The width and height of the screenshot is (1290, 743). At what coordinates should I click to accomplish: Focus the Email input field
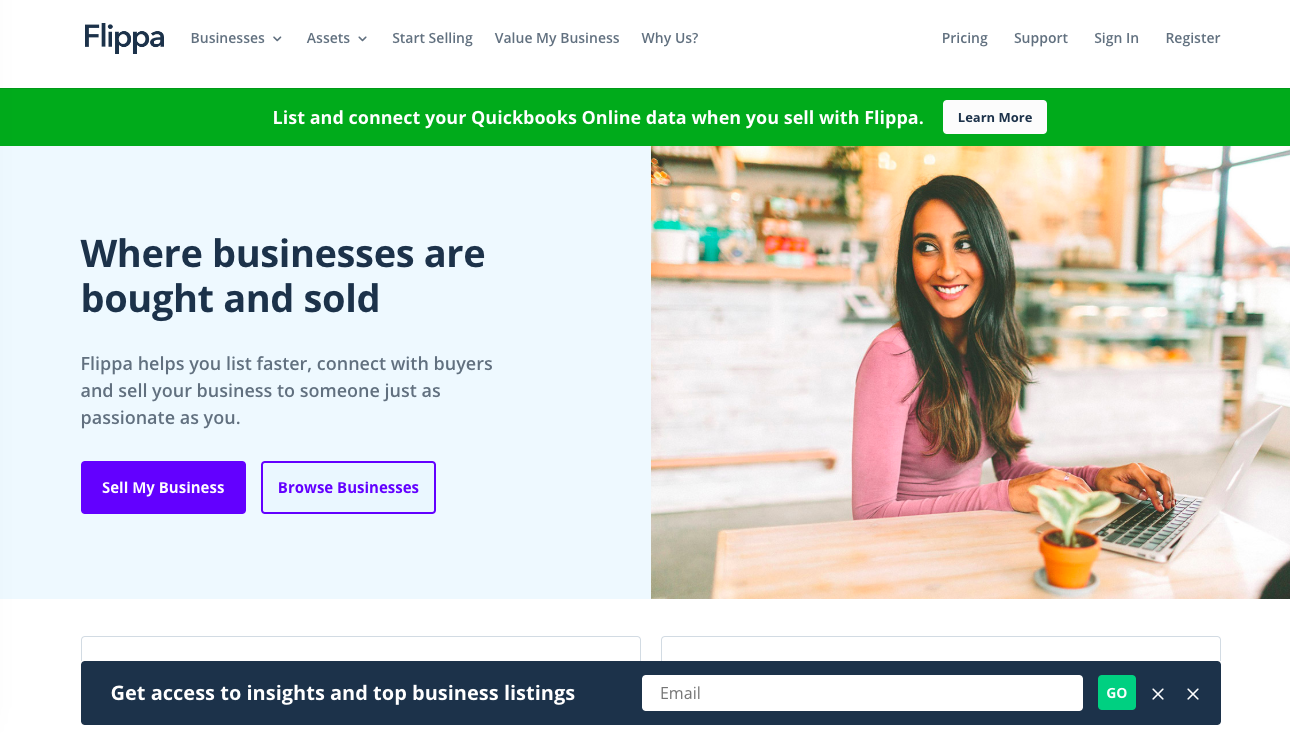click(862, 693)
